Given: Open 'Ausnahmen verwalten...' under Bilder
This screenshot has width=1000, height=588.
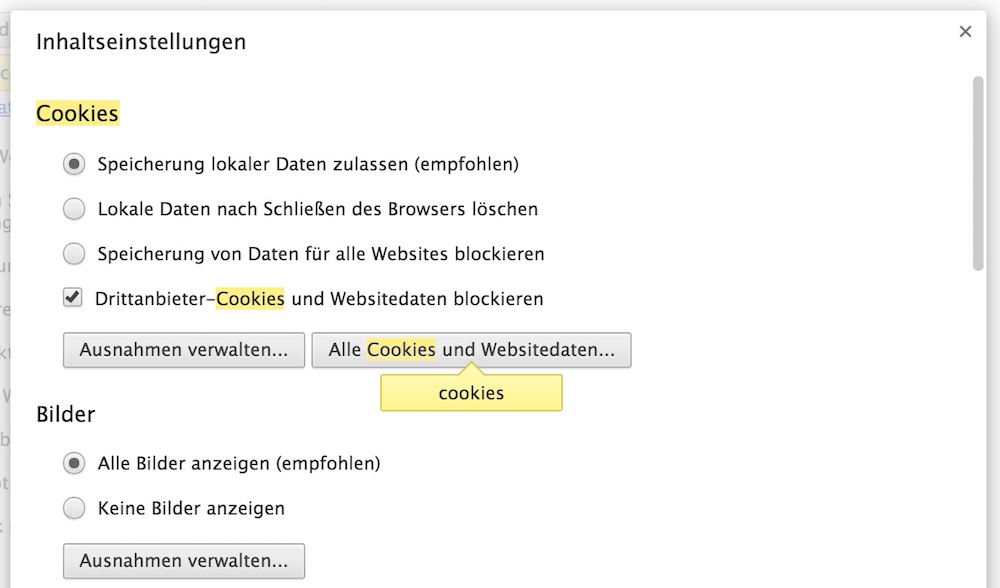Looking at the screenshot, I should 184,561.
